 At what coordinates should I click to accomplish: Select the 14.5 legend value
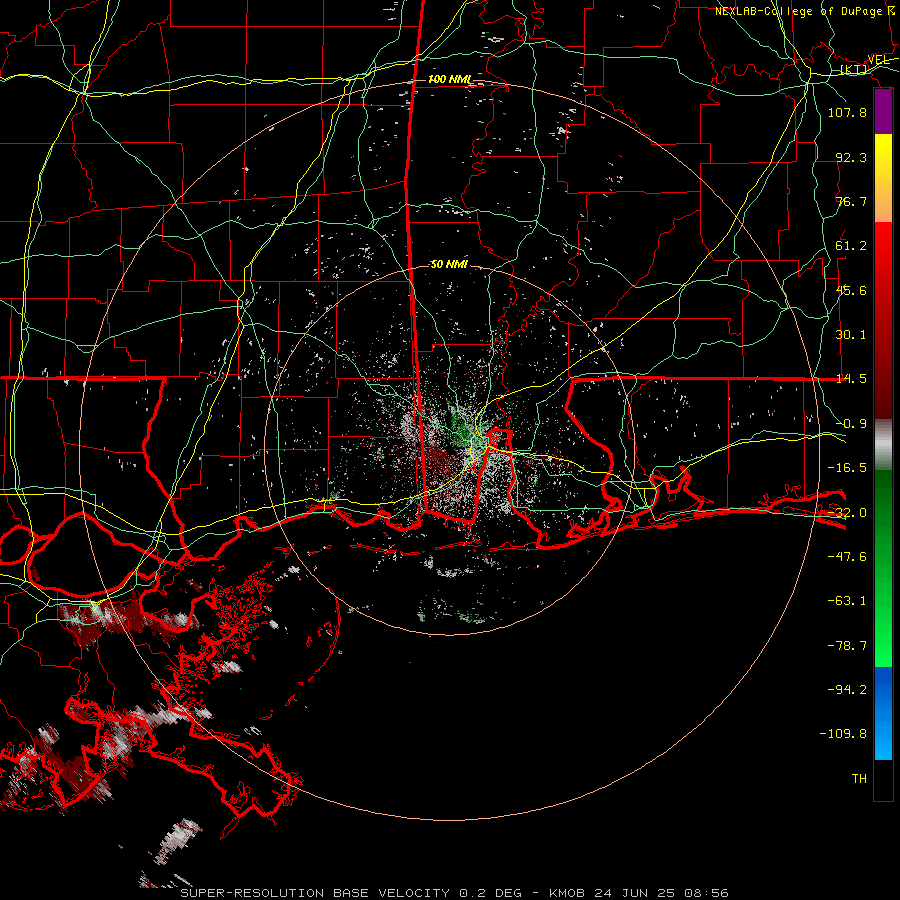point(851,379)
